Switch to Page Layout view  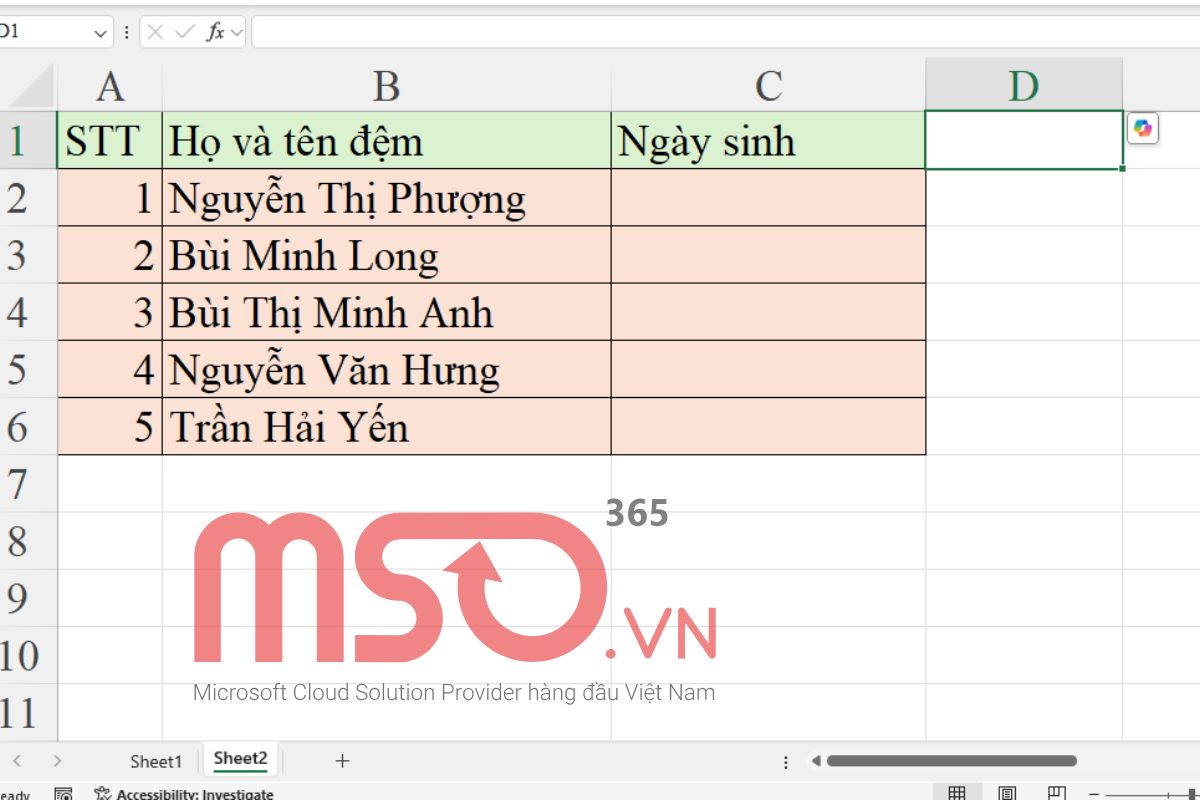1007,793
